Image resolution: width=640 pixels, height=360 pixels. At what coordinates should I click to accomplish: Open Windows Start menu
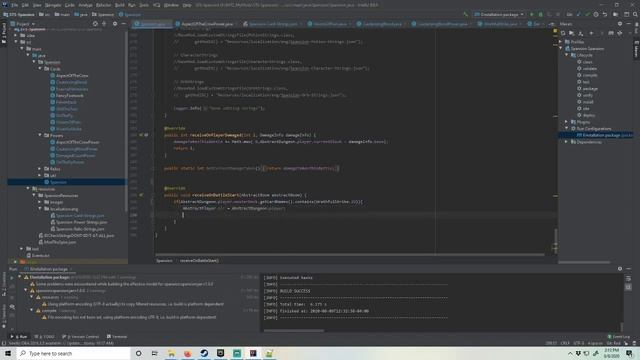coord(8,353)
